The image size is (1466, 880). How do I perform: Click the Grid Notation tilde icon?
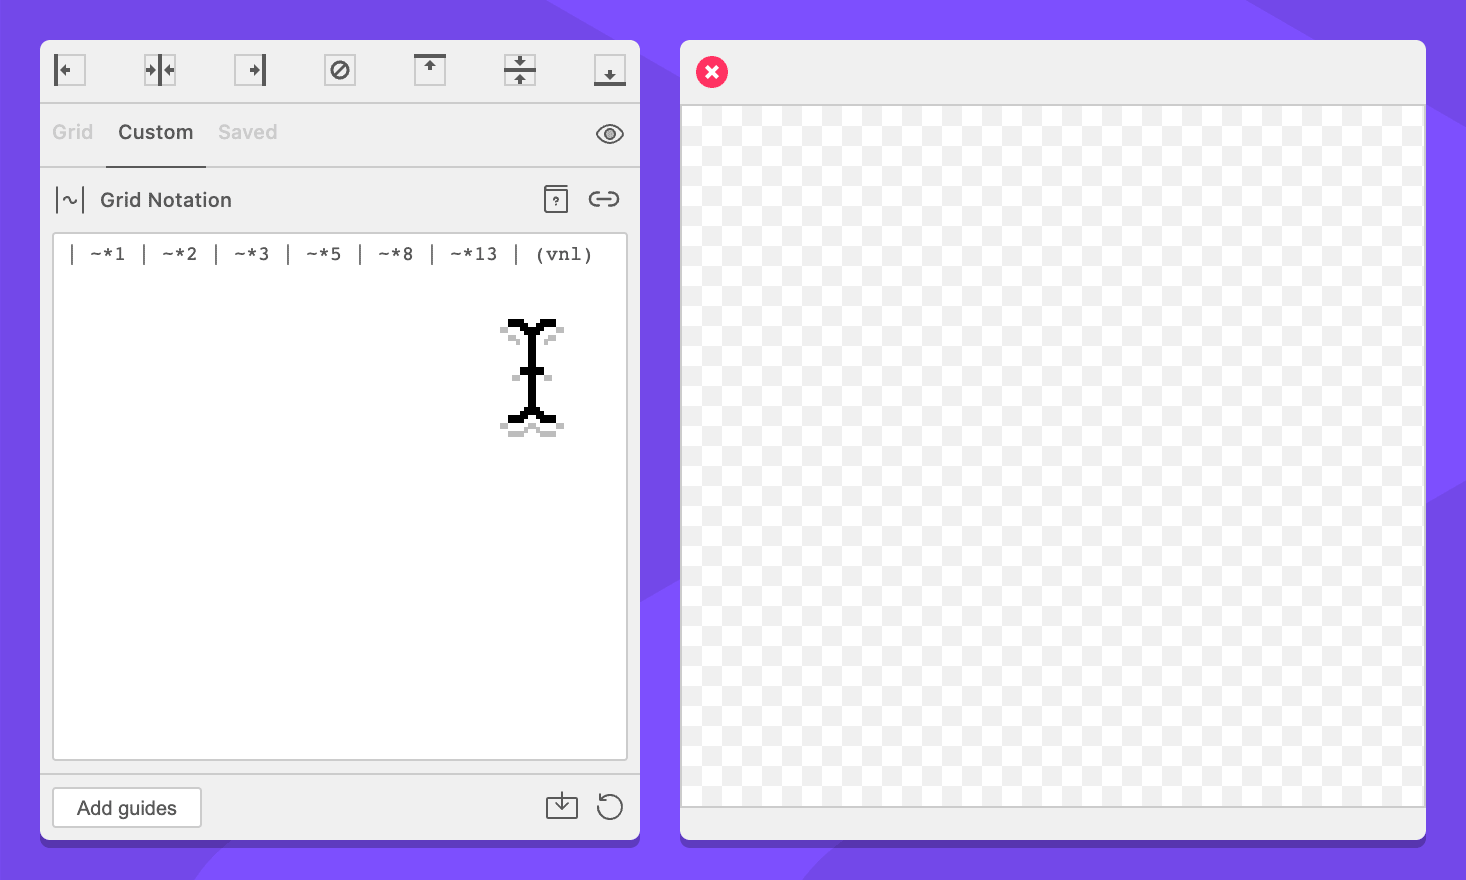point(70,200)
